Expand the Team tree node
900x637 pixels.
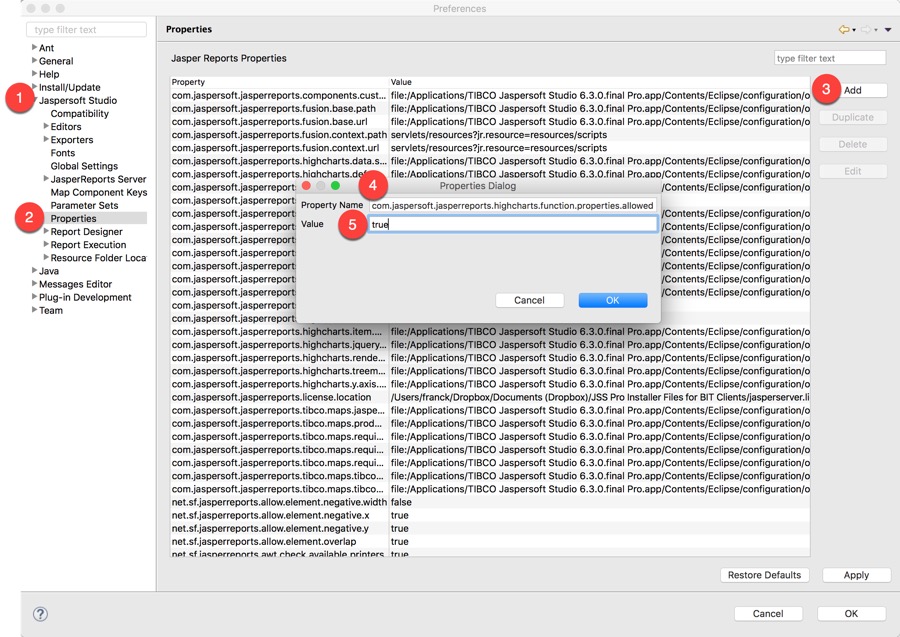tap(34, 309)
